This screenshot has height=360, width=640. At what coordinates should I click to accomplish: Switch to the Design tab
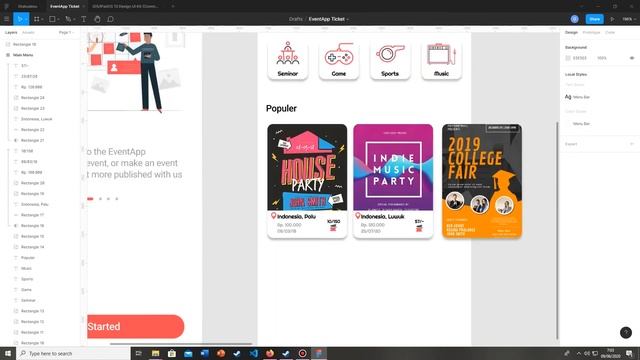click(571, 32)
